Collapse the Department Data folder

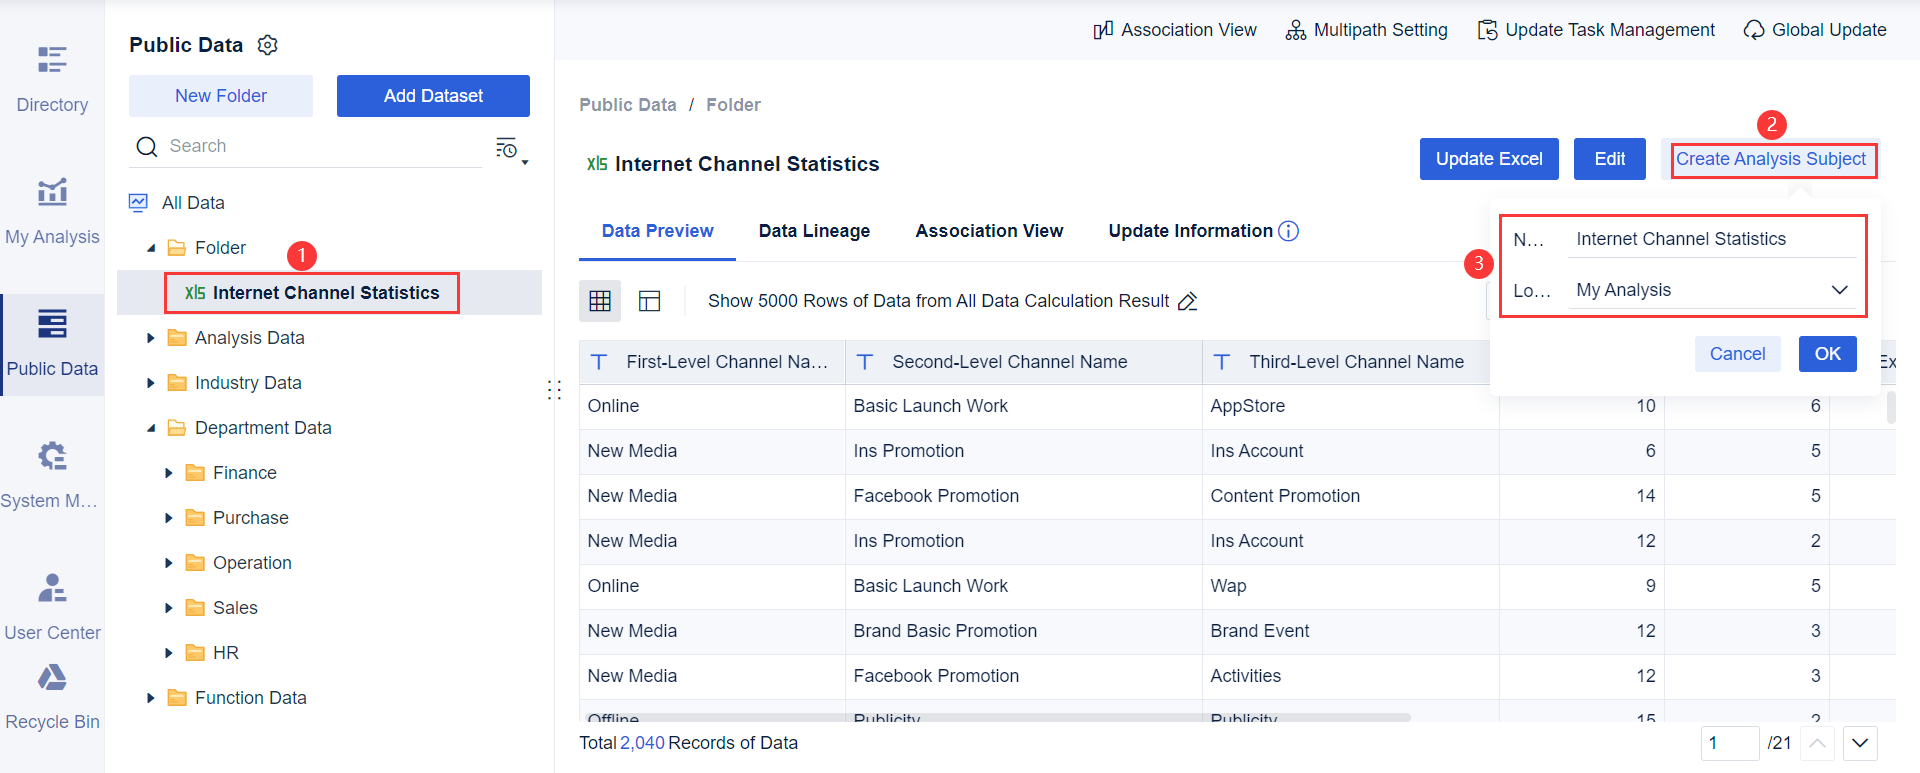151,428
